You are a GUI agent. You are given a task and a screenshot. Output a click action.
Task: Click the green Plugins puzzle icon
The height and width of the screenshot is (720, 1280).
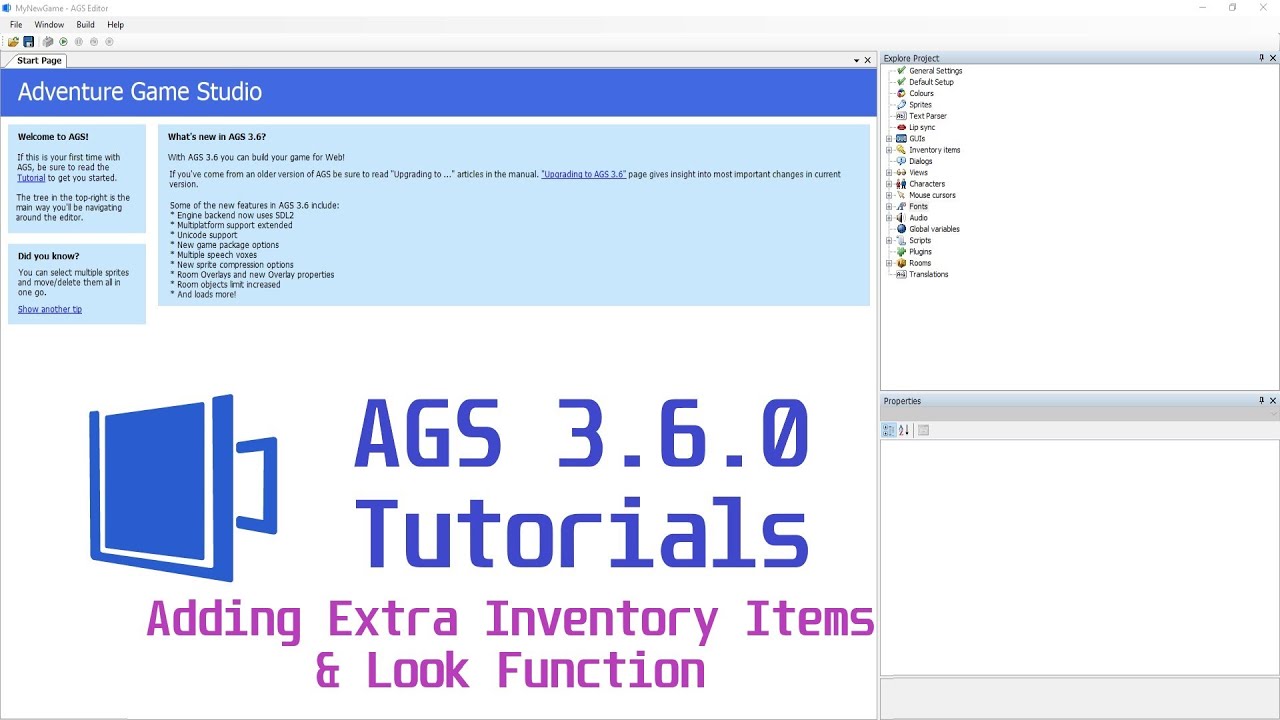pyautogui.click(x=901, y=252)
